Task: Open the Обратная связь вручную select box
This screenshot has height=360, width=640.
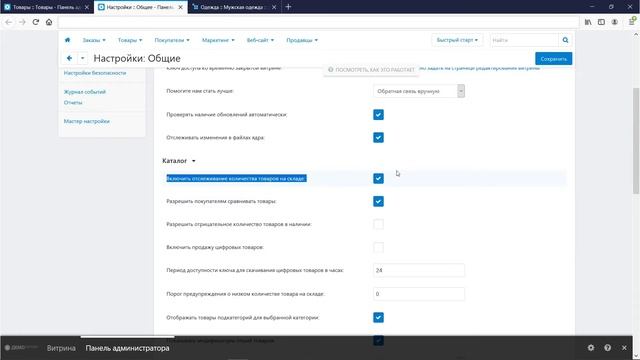Action: pyautogui.click(x=419, y=91)
